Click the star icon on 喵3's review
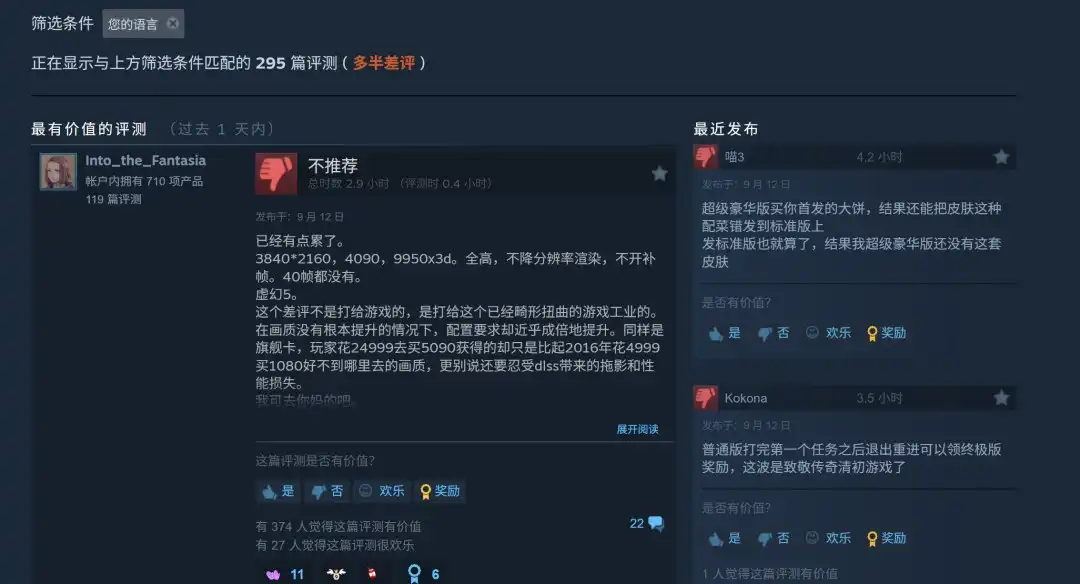The height and width of the screenshot is (584, 1080). [1001, 157]
